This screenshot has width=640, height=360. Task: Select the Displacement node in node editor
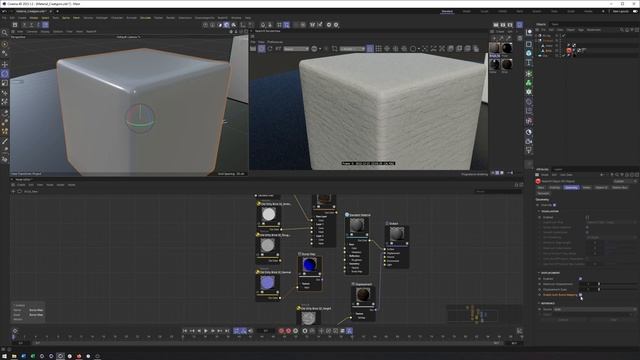363,302
